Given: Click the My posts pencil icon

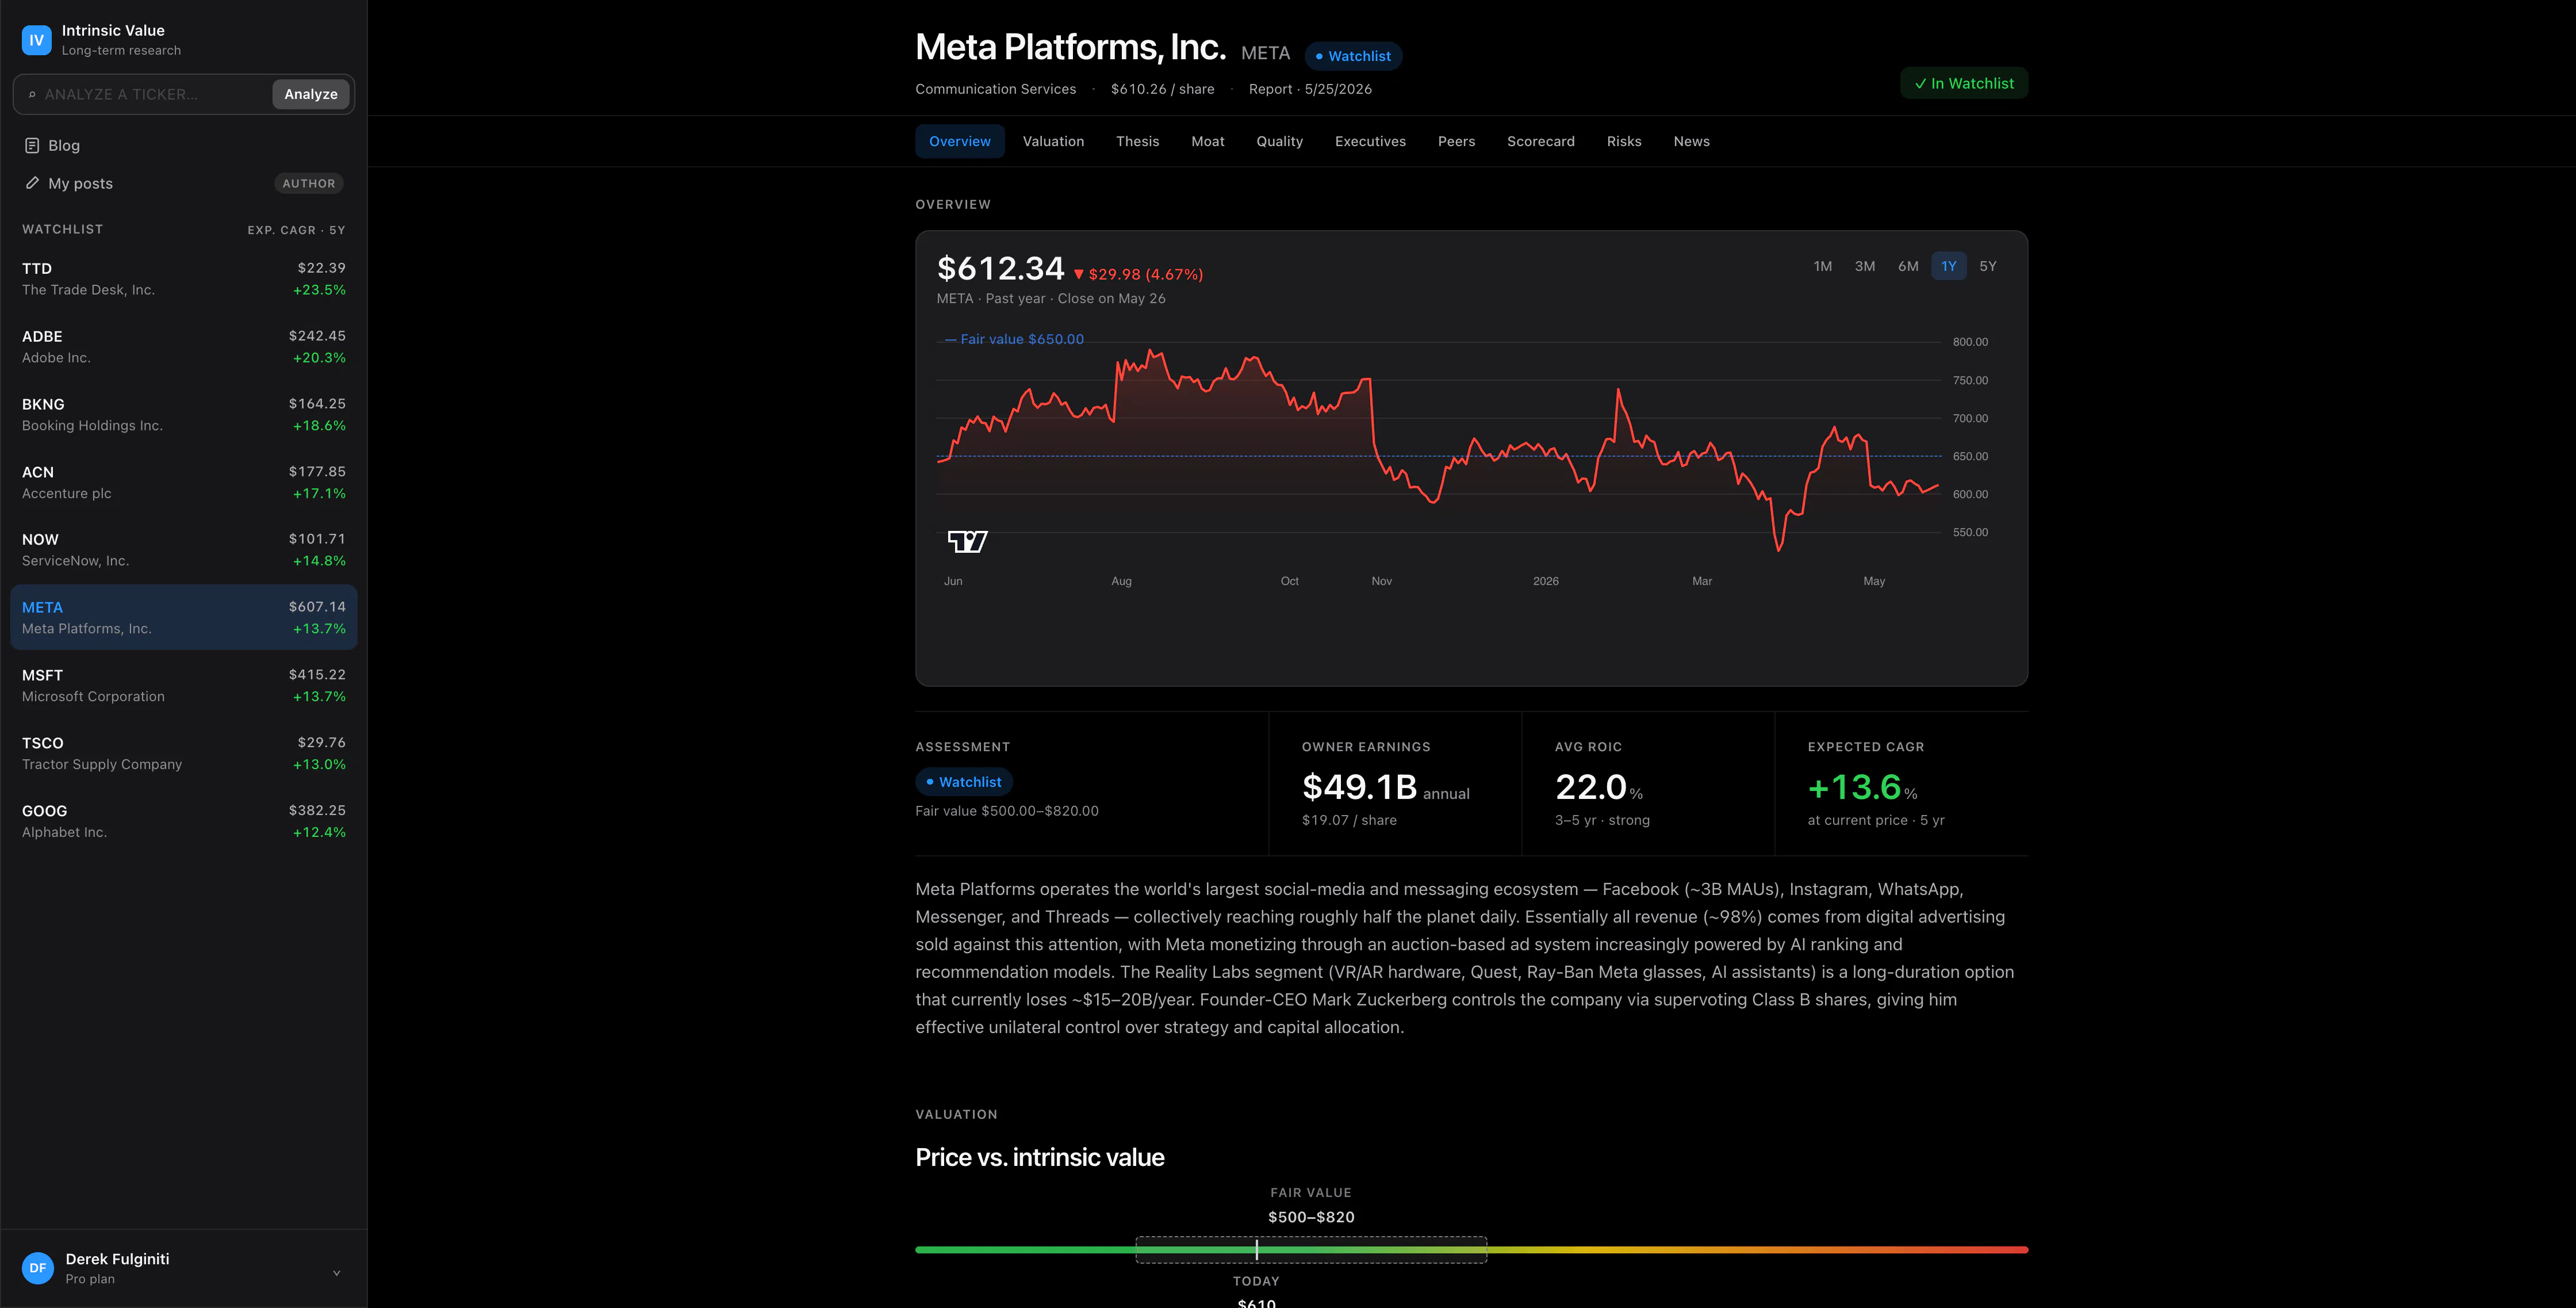Looking at the screenshot, I should [x=32, y=183].
